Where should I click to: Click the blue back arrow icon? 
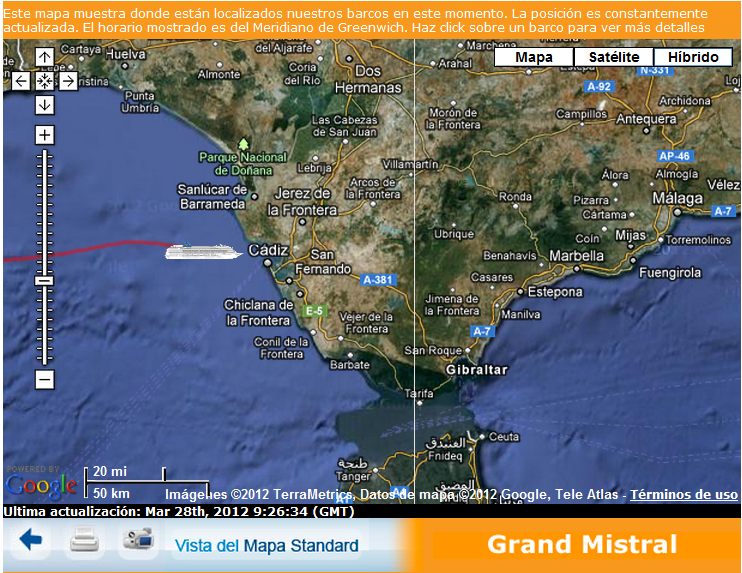[31, 541]
